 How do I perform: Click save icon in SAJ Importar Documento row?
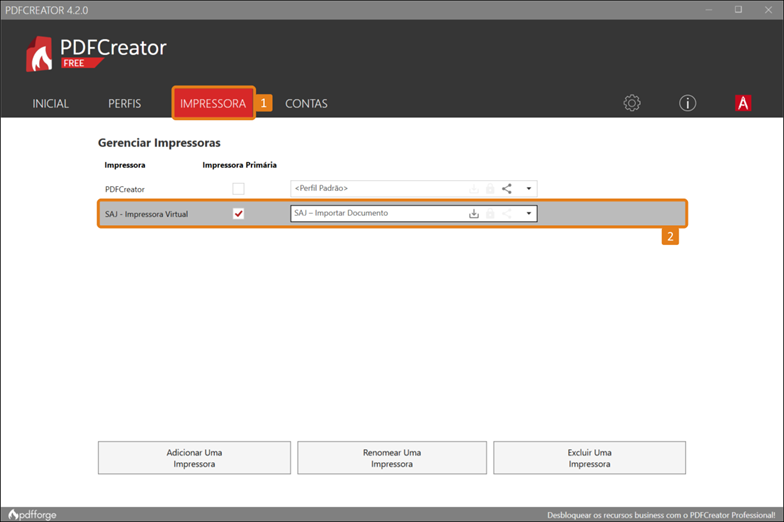point(474,213)
